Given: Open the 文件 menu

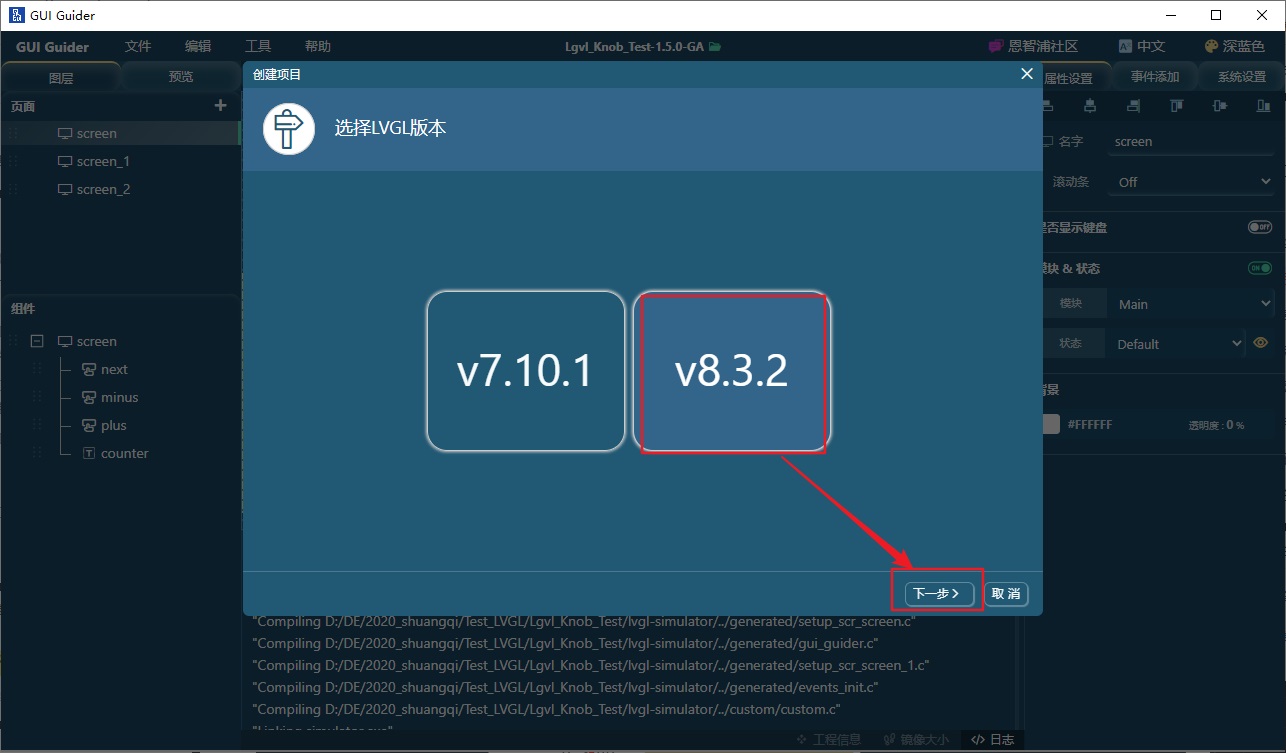Looking at the screenshot, I should click(138, 47).
